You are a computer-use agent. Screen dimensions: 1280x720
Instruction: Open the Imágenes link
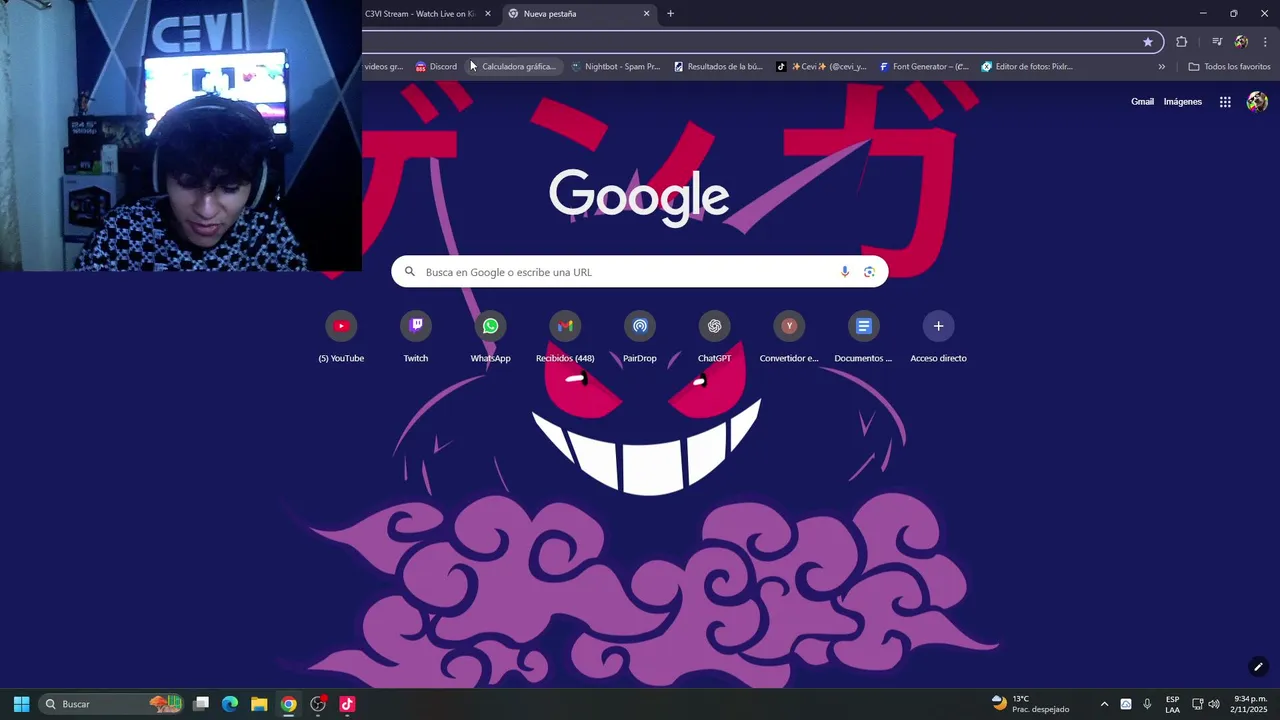tap(1183, 102)
